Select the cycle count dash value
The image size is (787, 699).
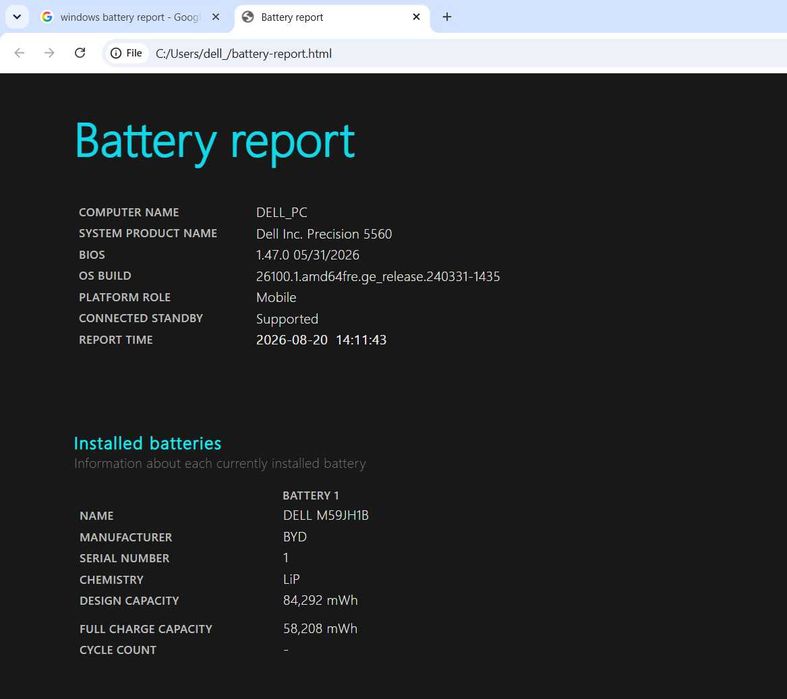pyautogui.click(x=286, y=650)
